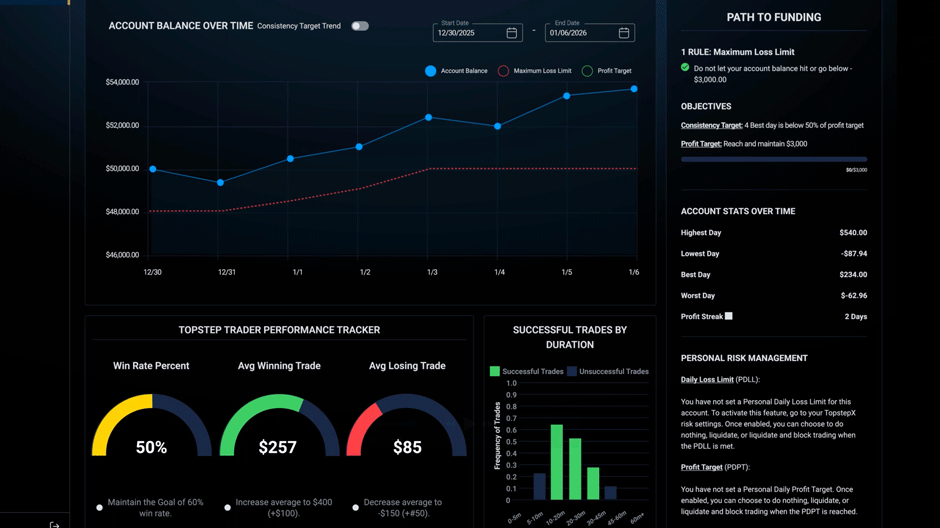Click the 12/30 data point on balance chart
940x528 pixels.
coord(153,169)
